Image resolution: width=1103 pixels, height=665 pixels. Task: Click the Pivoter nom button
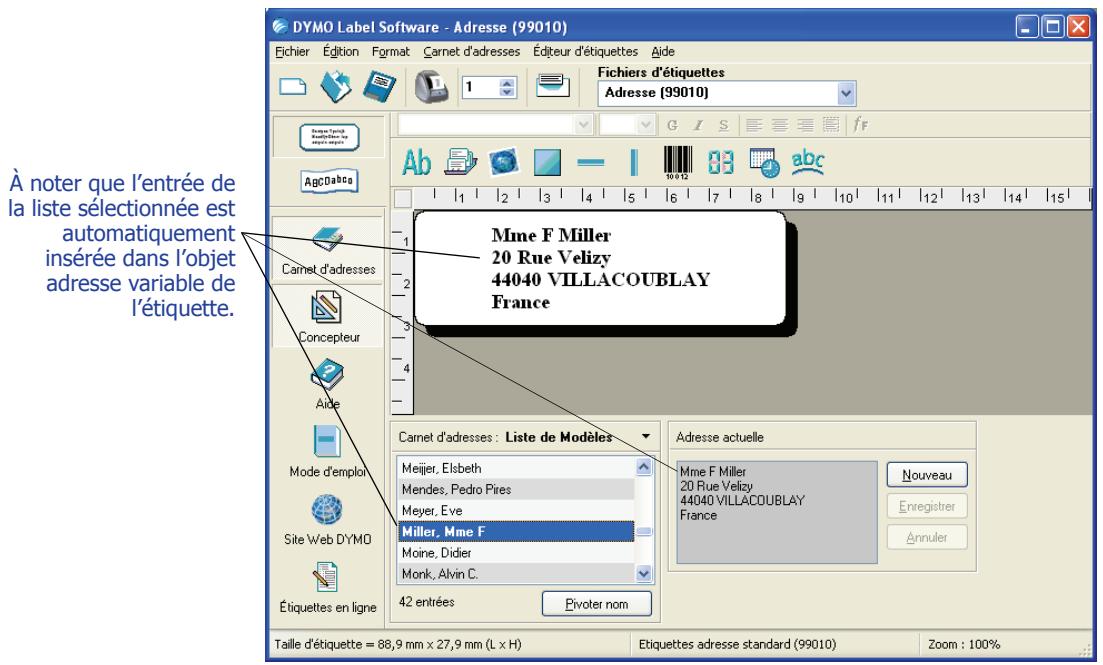pyautogui.click(x=597, y=604)
